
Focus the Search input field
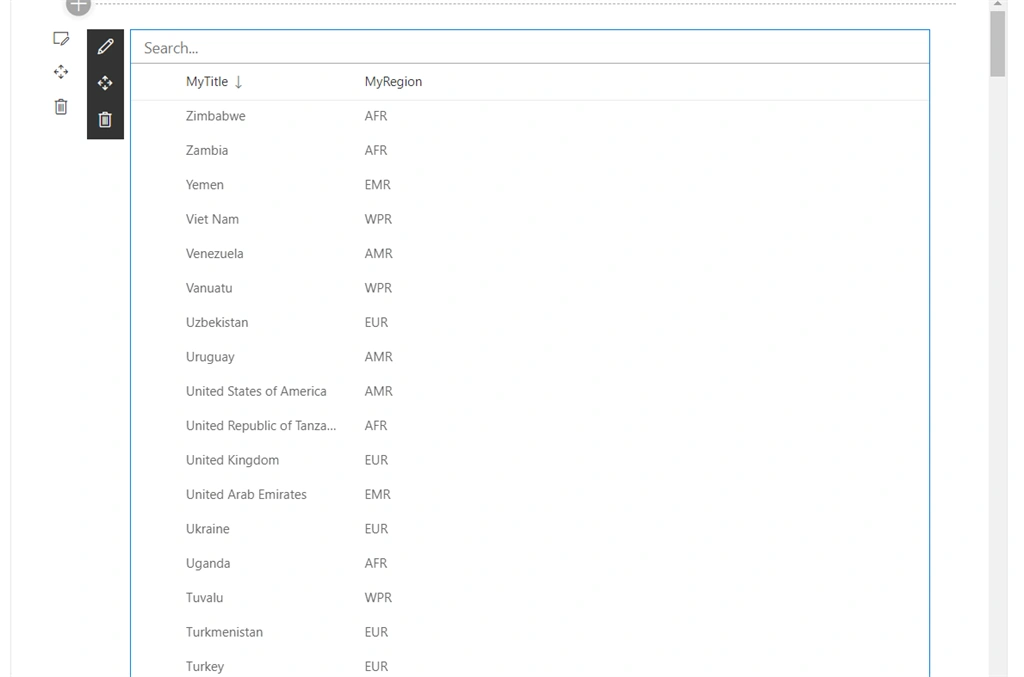click(x=530, y=48)
